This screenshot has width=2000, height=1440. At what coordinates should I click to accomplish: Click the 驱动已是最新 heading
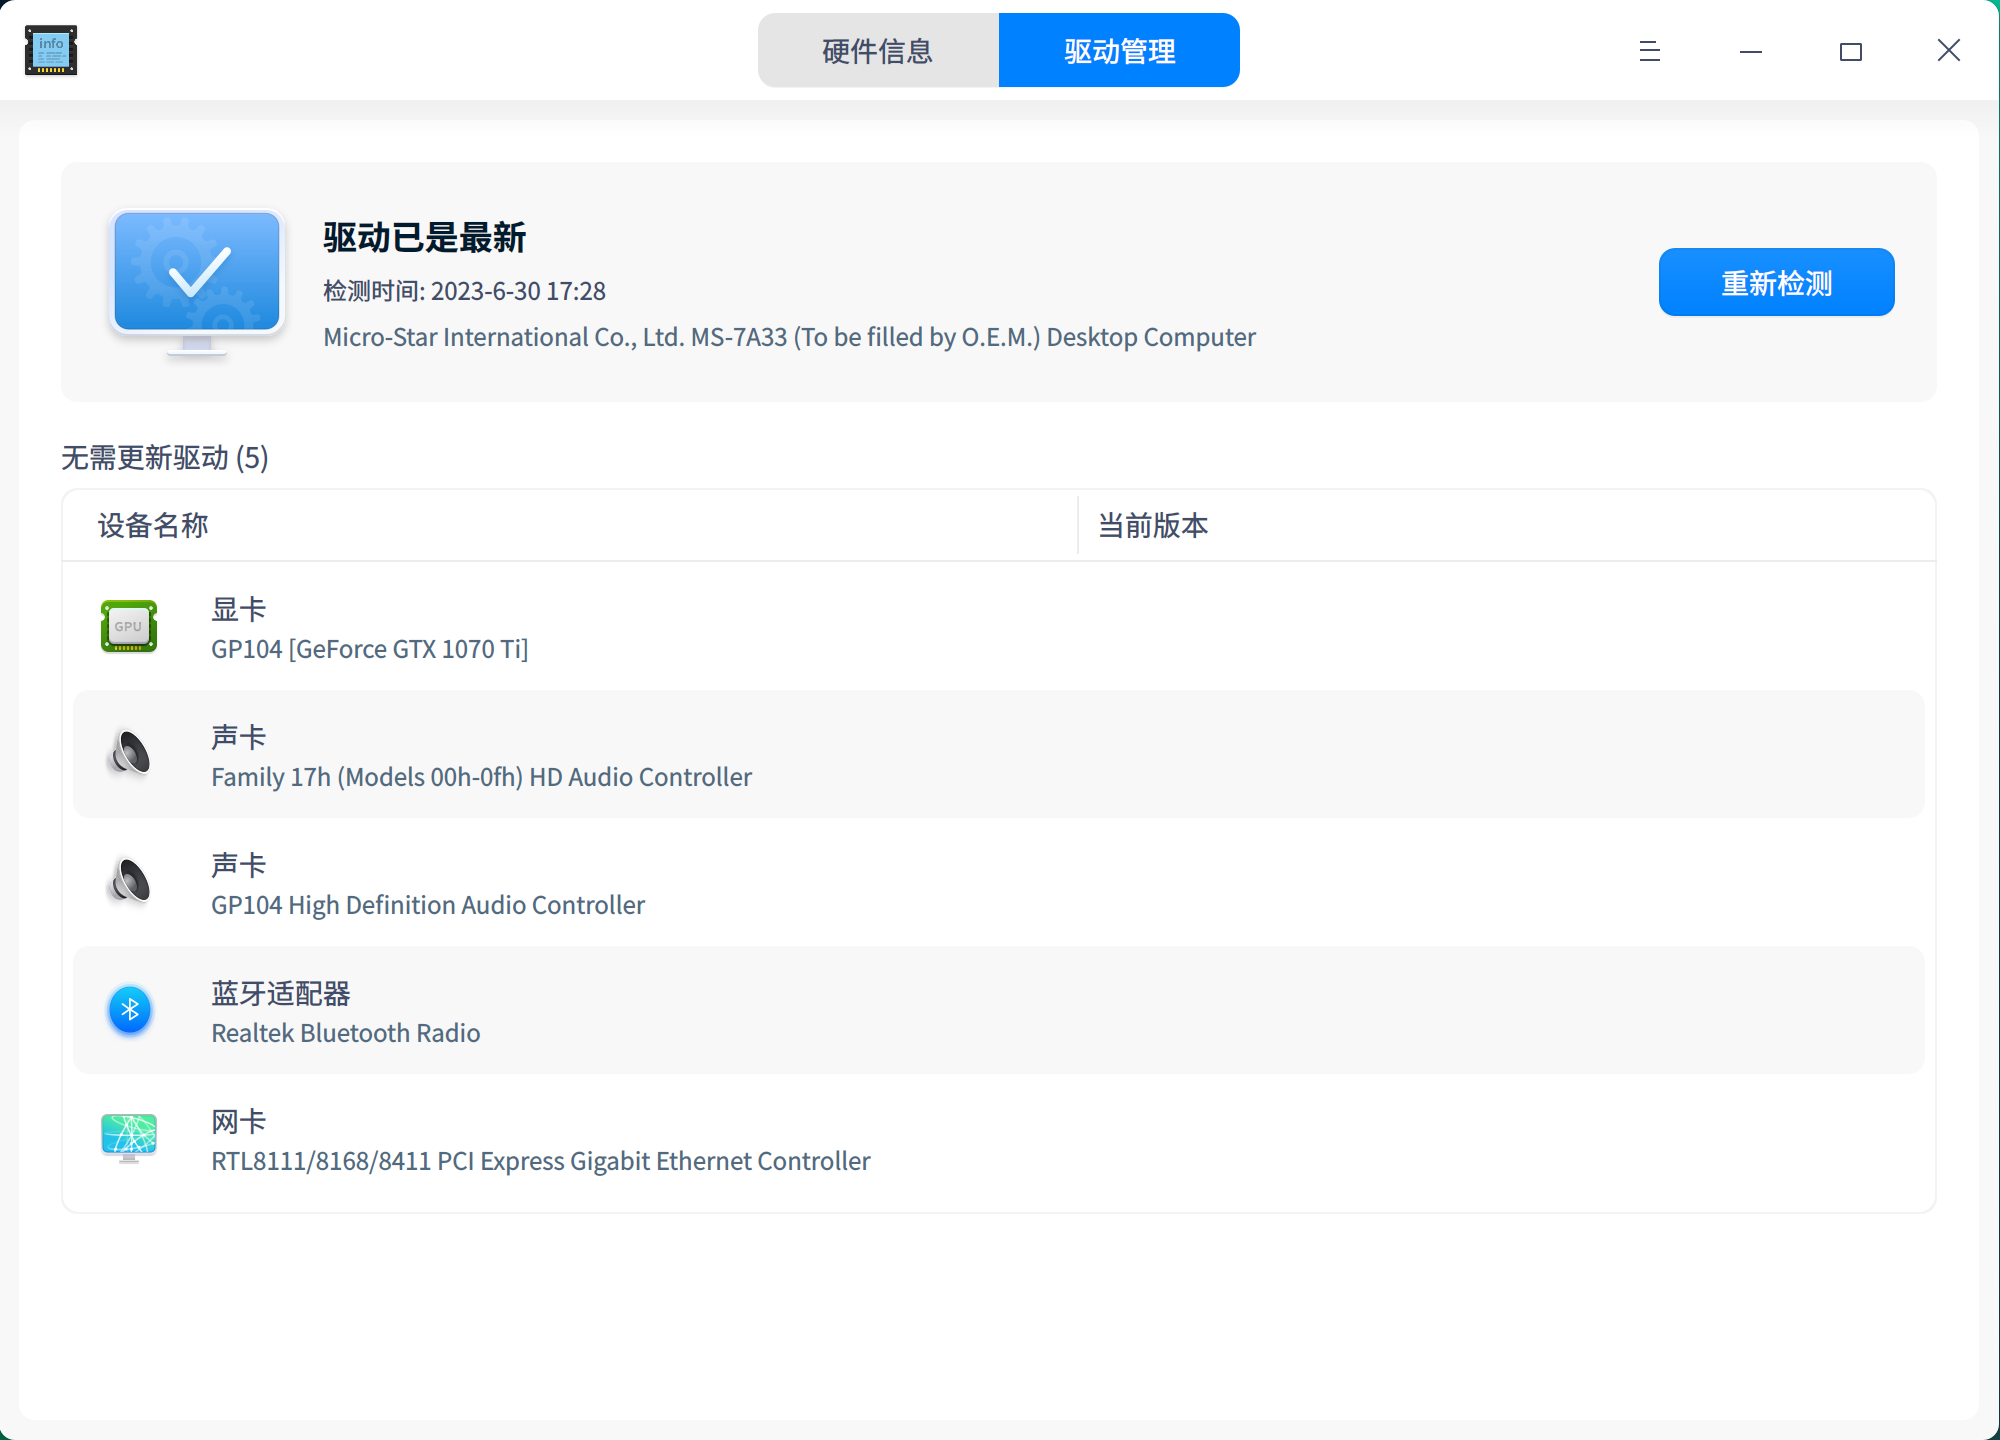(424, 238)
